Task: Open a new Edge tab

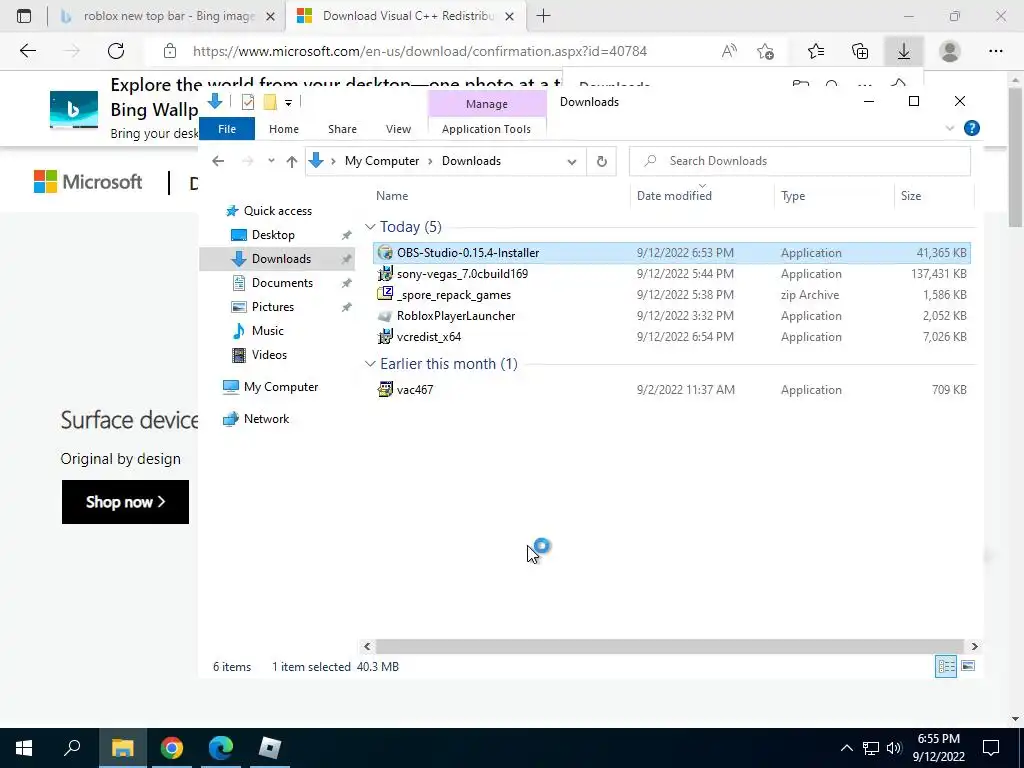Action: point(543,16)
